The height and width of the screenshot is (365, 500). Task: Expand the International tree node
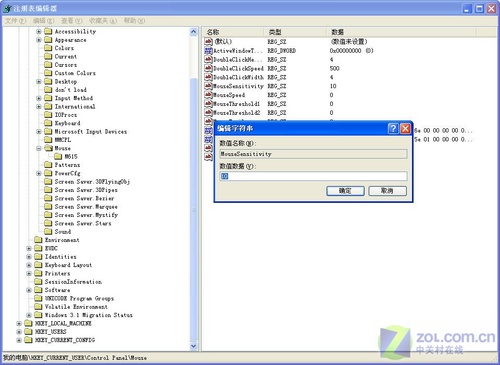click(39, 106)
